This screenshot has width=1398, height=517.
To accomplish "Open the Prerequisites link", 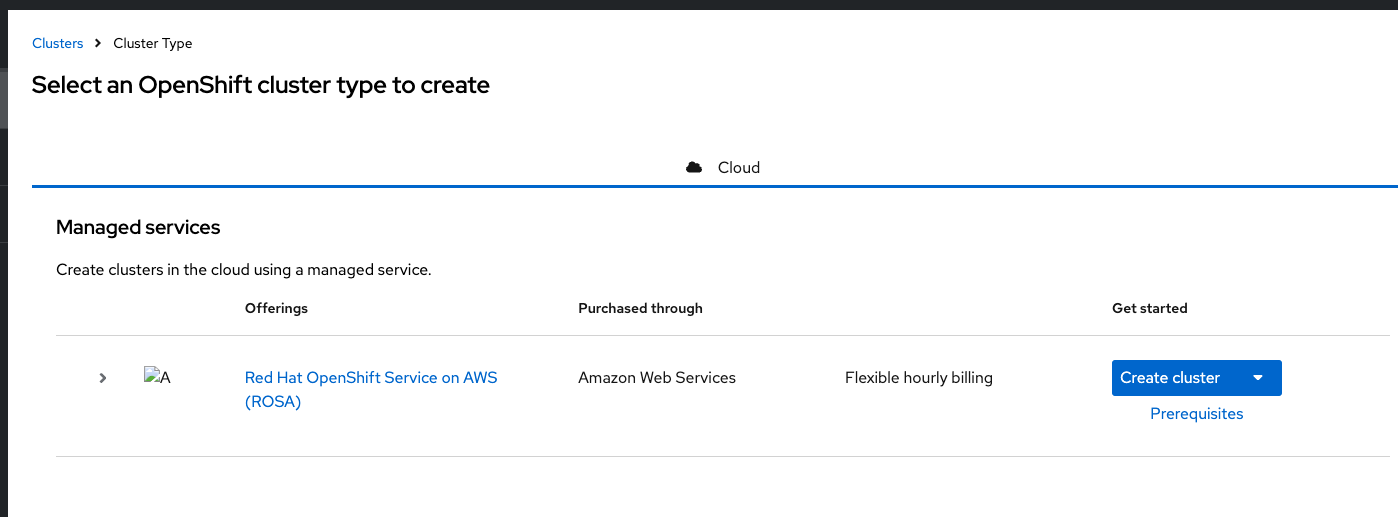I will [1196, 414].
